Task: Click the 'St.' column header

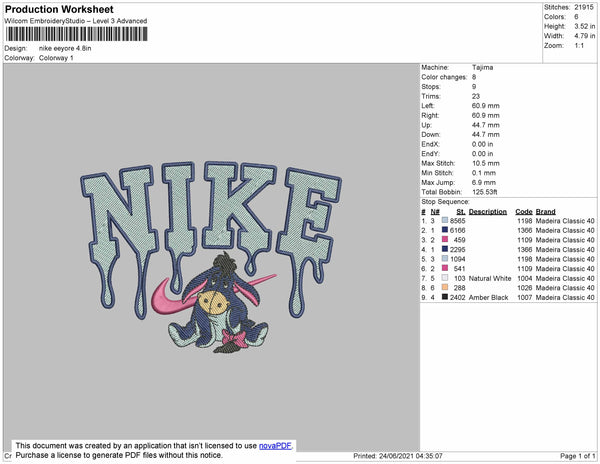Action: [x=461, y=212]
